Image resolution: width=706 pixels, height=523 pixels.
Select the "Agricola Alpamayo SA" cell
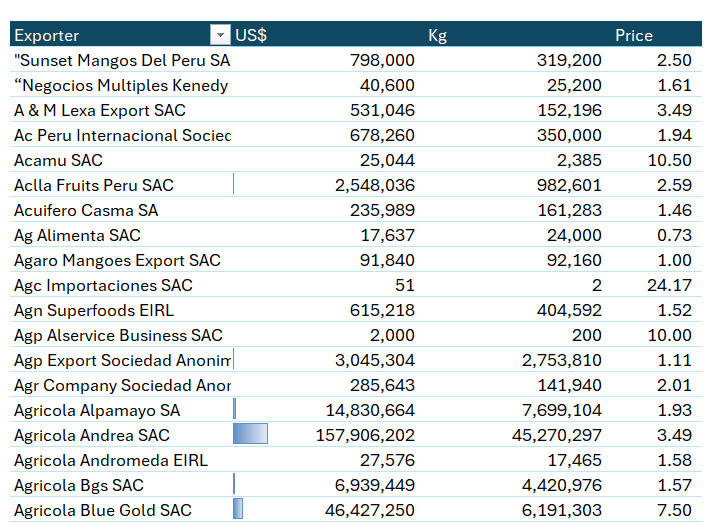(x=121, y=410)
